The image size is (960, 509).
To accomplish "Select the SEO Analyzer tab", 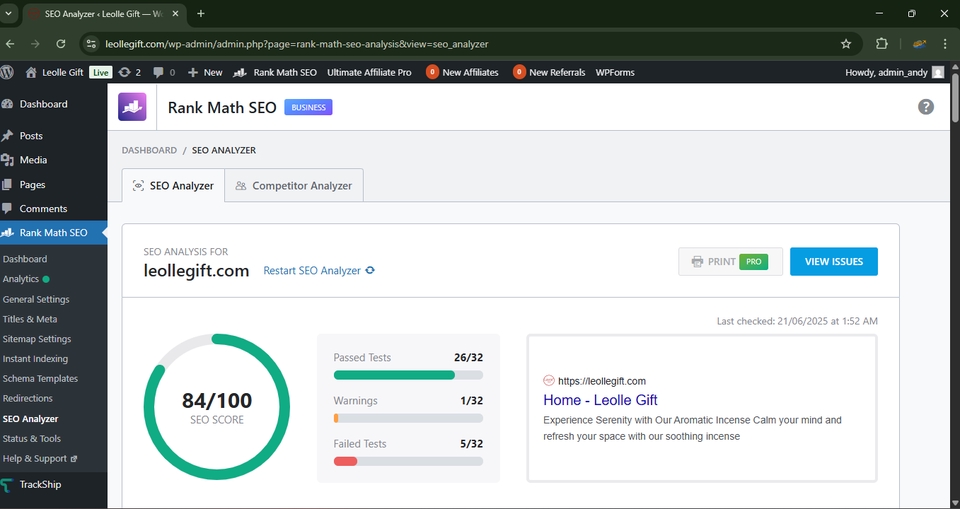I will coord(173,185).
